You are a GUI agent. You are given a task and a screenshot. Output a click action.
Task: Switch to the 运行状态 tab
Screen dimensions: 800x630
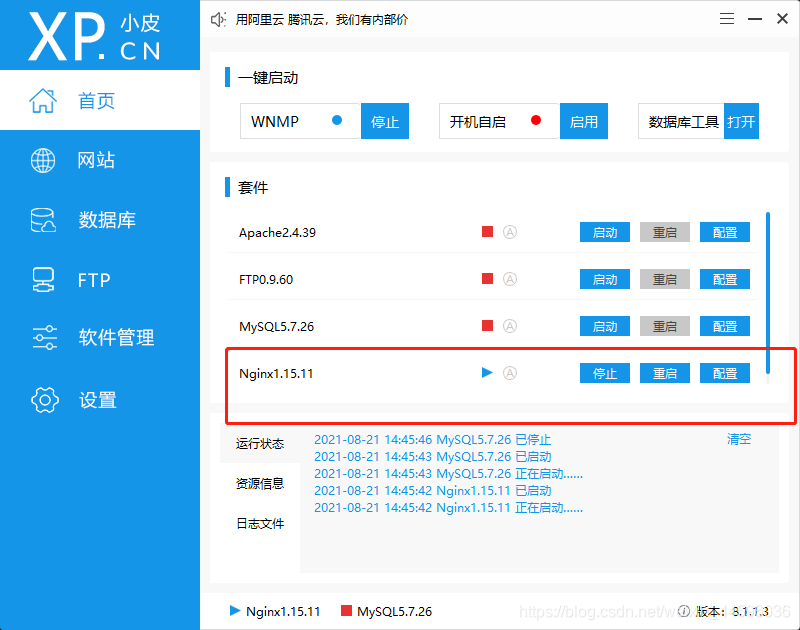click(x=260, y=443)
